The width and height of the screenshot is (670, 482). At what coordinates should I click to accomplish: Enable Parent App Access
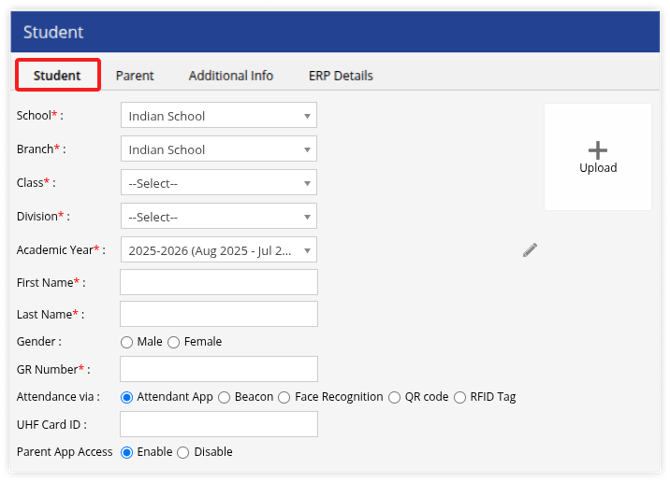[127, 452]
